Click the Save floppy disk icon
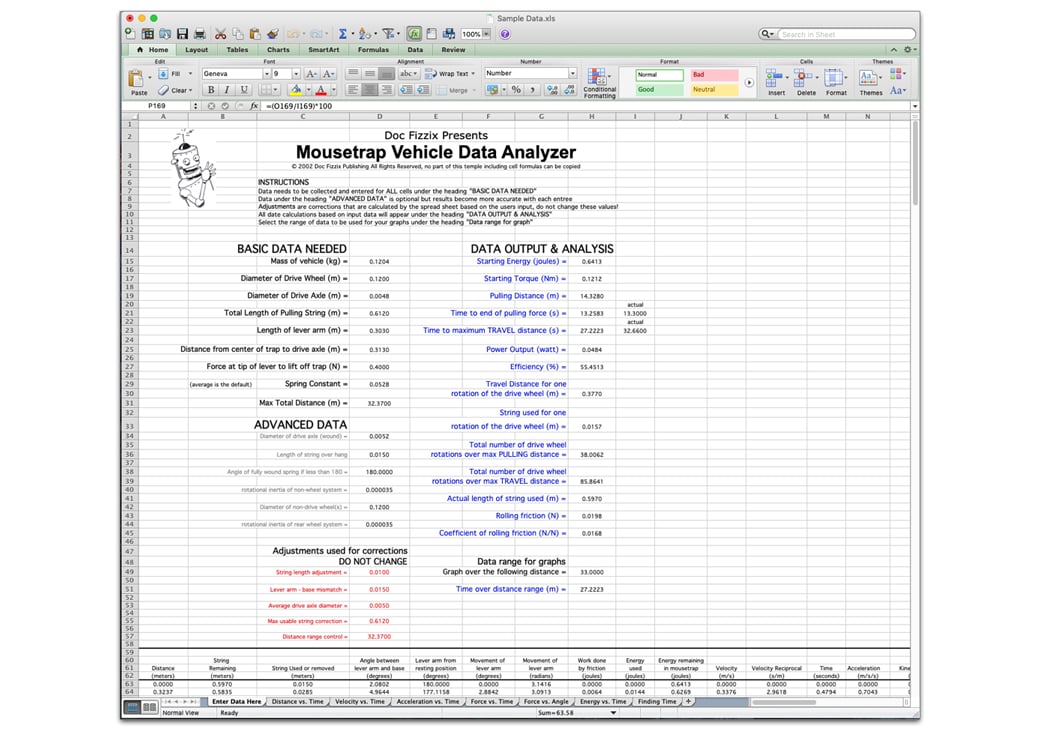This screenshot has height=733, width=1055. tap(182, 34)
